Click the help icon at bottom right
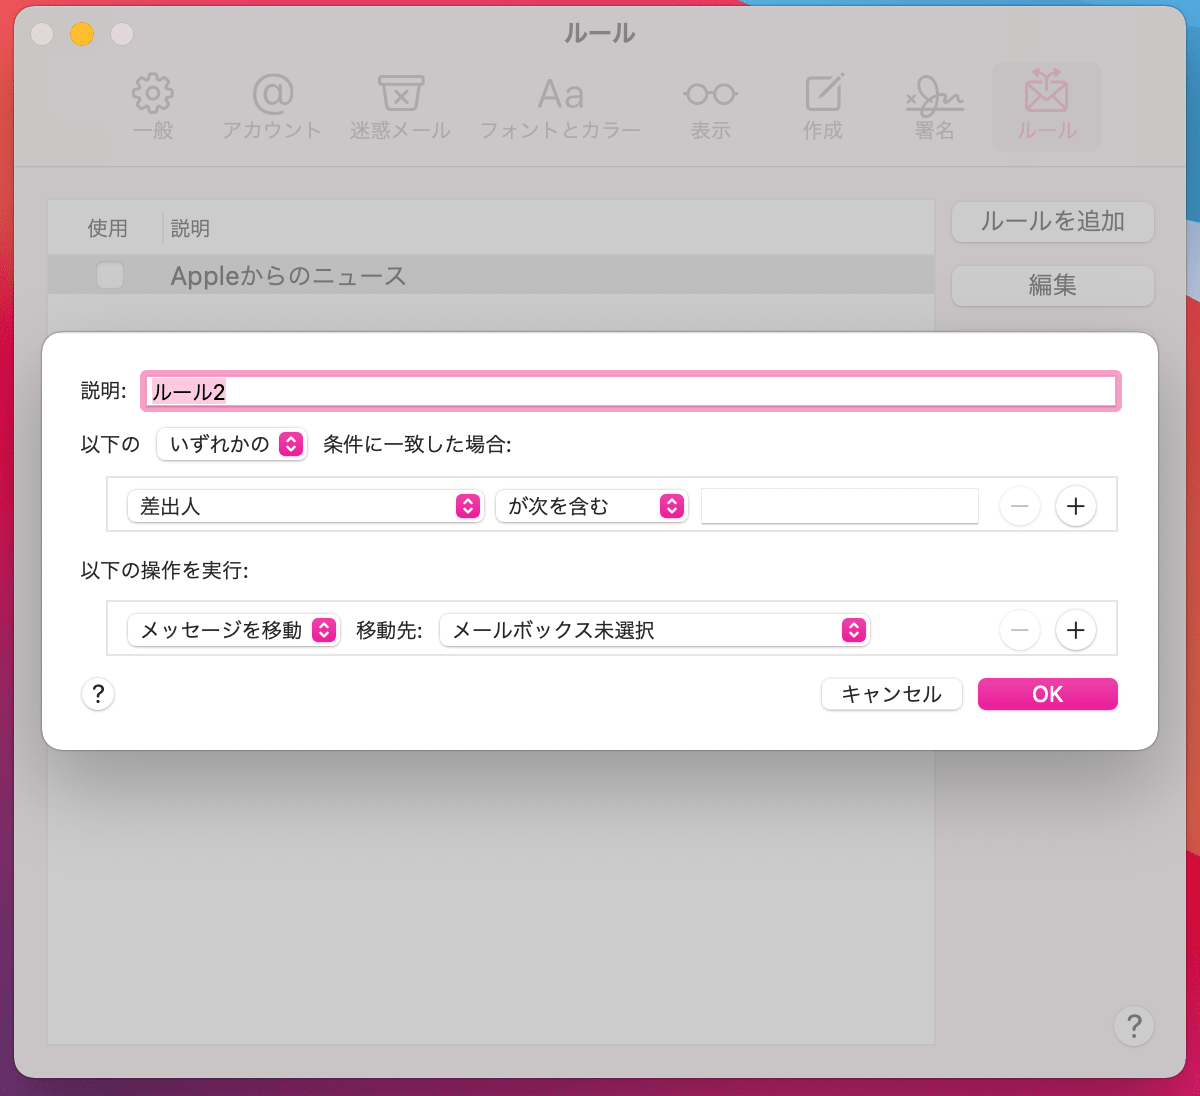 pos(1133,1026)
